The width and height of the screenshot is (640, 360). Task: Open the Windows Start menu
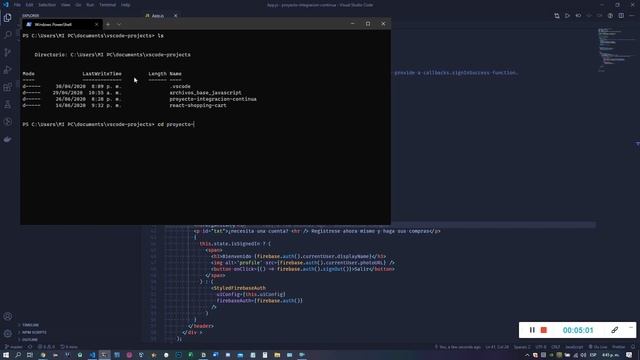click(6, 355)
